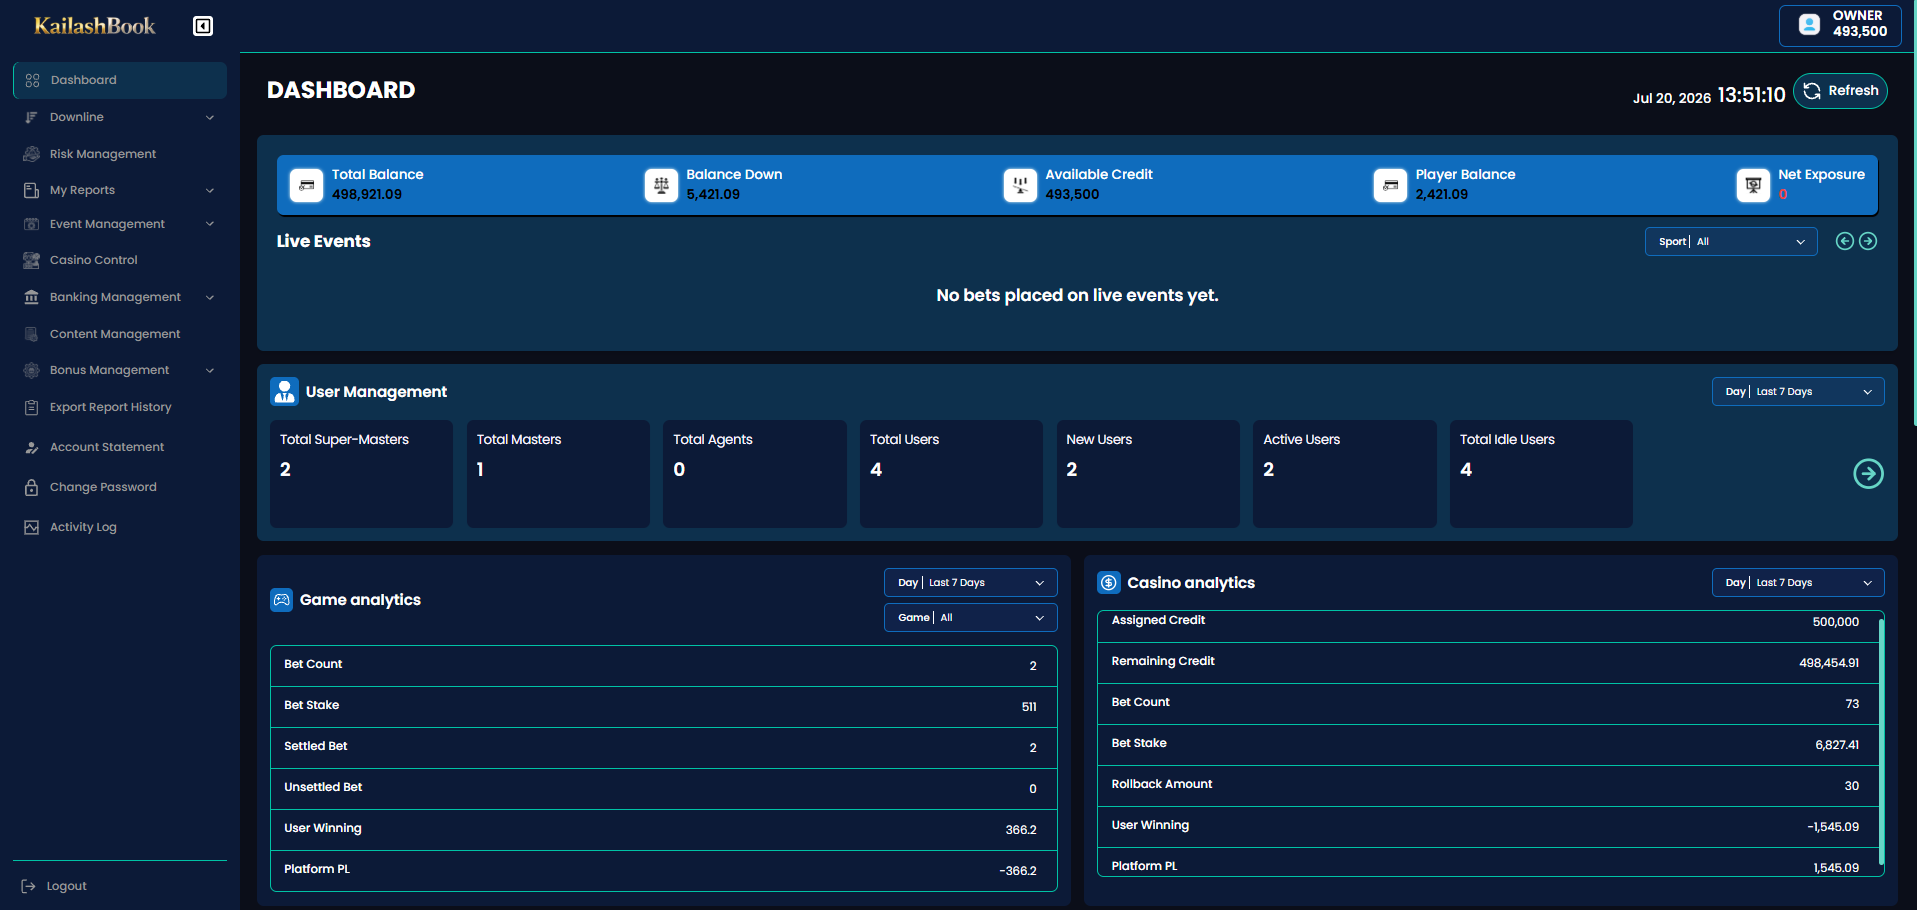Click the Balance Down icon
Screen dimensions: 1917x910
661,185
